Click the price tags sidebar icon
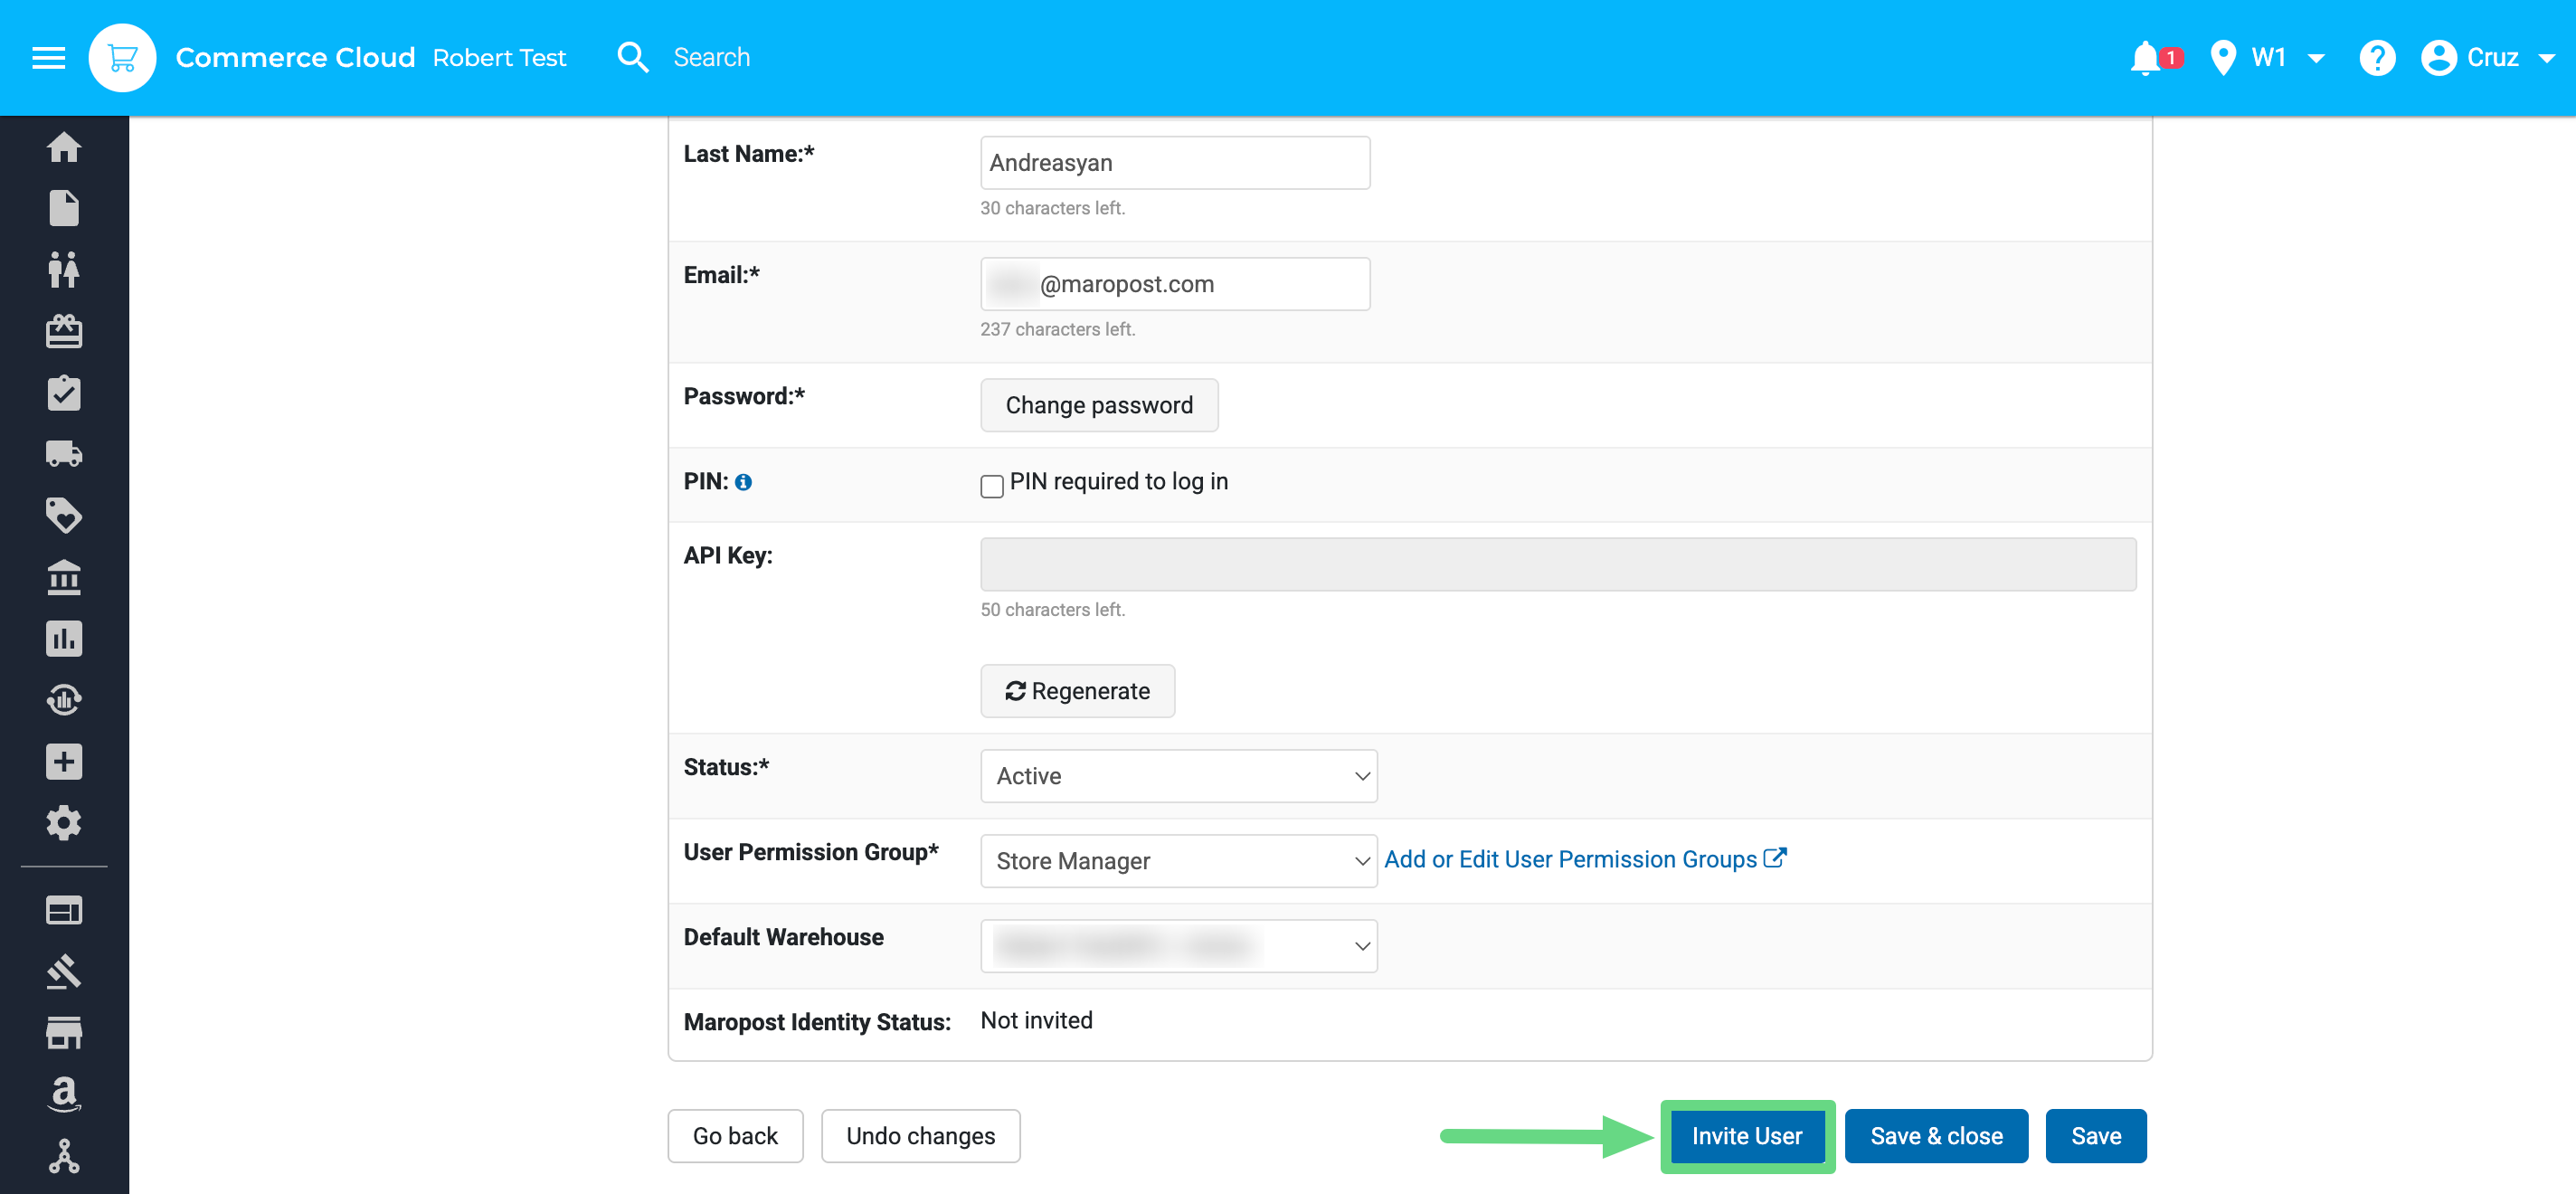Viewport: 2576px width, 1194px height. [x=64, y=515]
